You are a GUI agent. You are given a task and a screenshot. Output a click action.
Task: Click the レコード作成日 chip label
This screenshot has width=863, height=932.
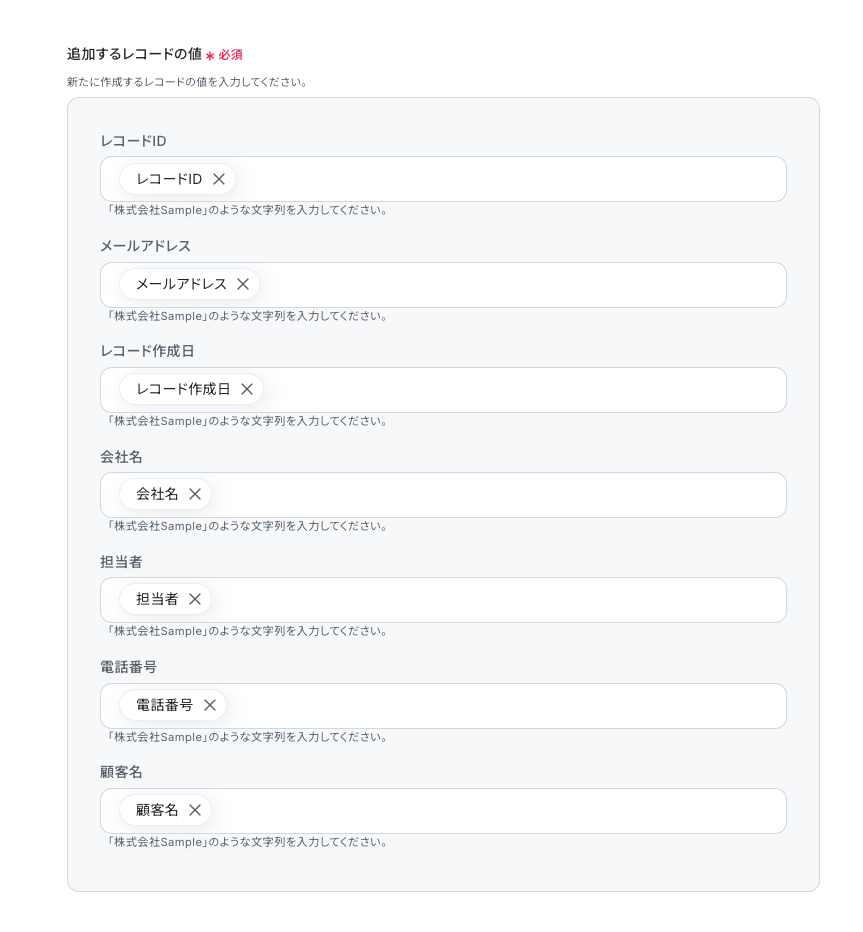coord(183,389)
